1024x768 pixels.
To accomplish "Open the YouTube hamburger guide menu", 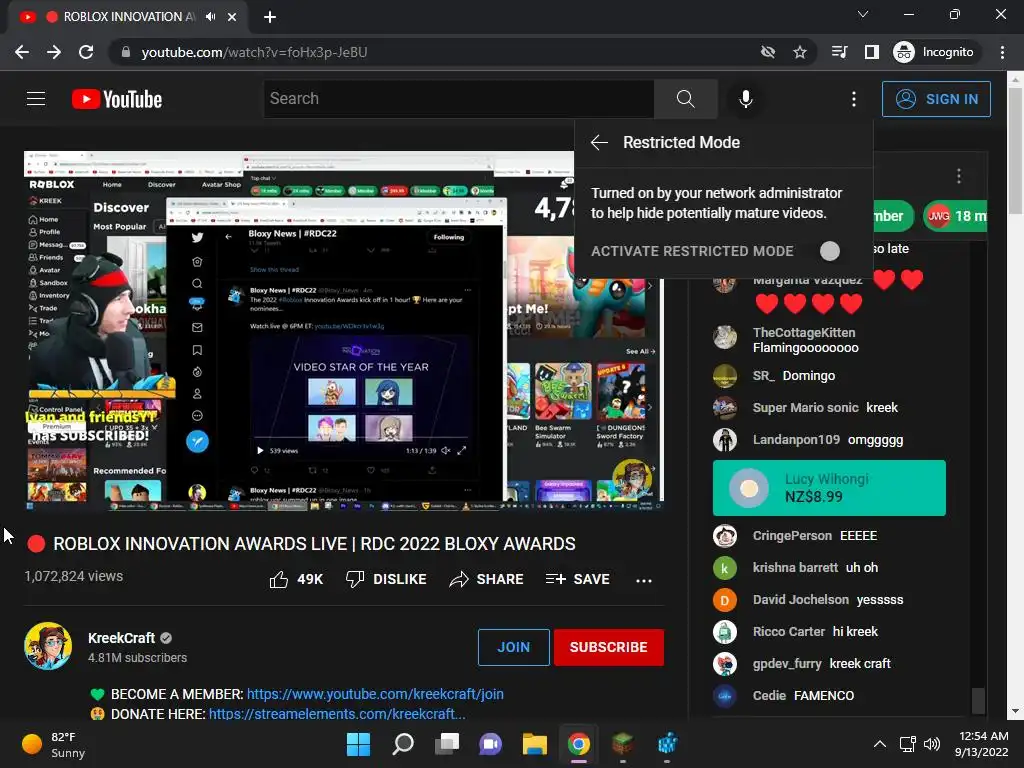I will (x=36, y=99).
